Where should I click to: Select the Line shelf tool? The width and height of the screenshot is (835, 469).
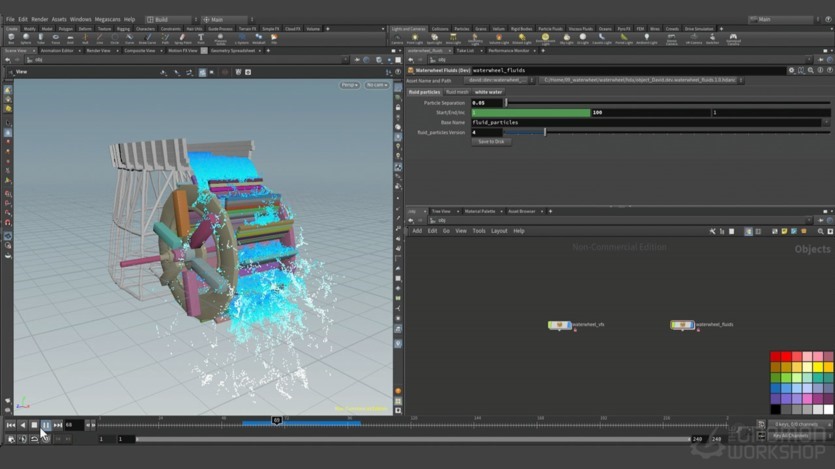coord(100,38)
